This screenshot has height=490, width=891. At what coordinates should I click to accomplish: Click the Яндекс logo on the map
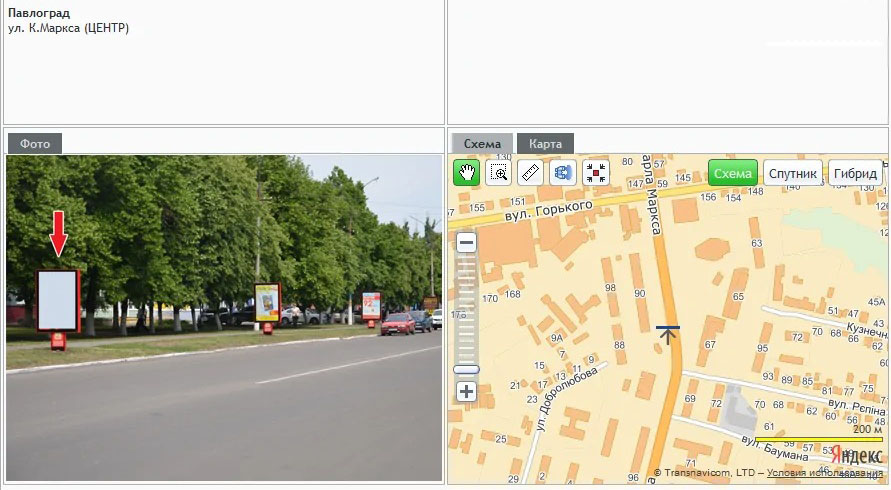click(x=855, y=454)
